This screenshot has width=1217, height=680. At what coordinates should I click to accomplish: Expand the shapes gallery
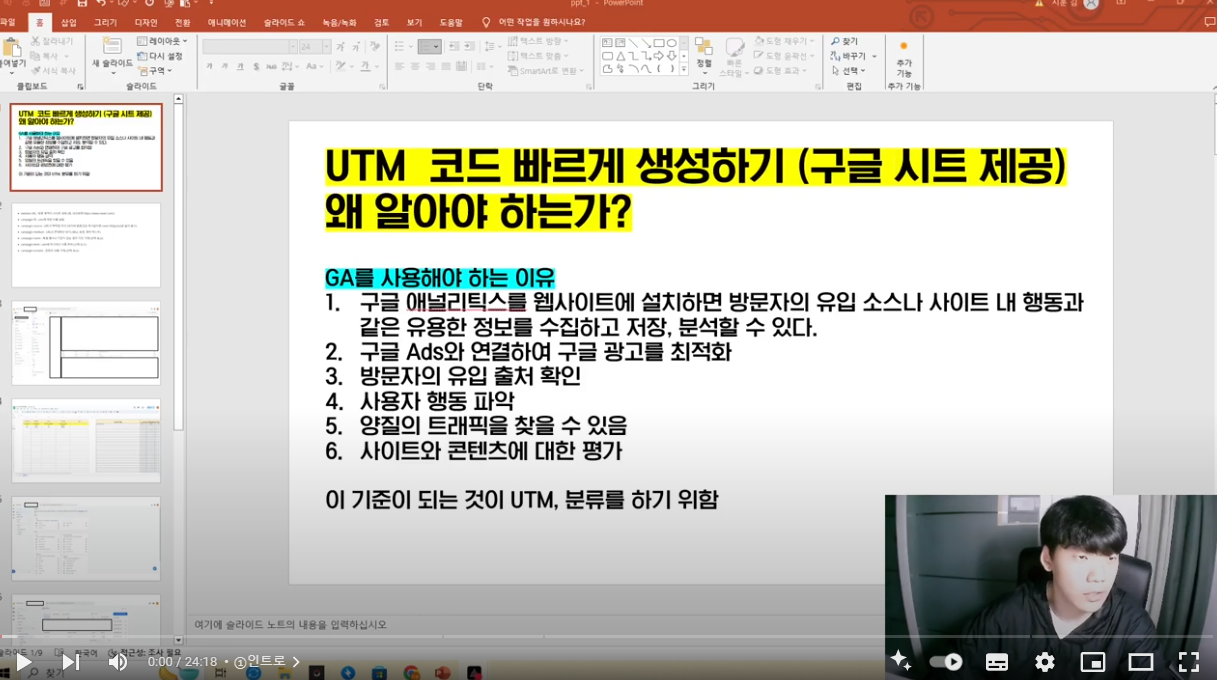pos(684,70)
